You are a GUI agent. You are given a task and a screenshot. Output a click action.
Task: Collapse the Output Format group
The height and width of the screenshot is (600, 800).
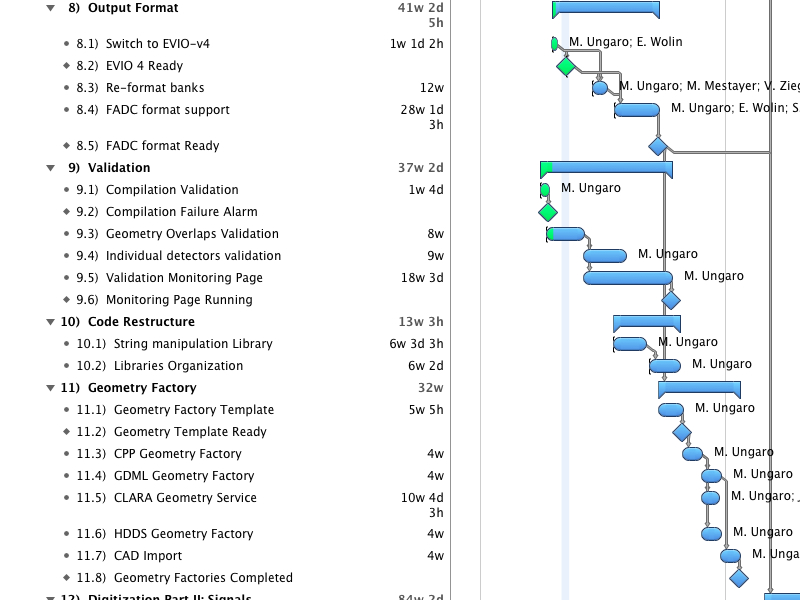point(51,8)
